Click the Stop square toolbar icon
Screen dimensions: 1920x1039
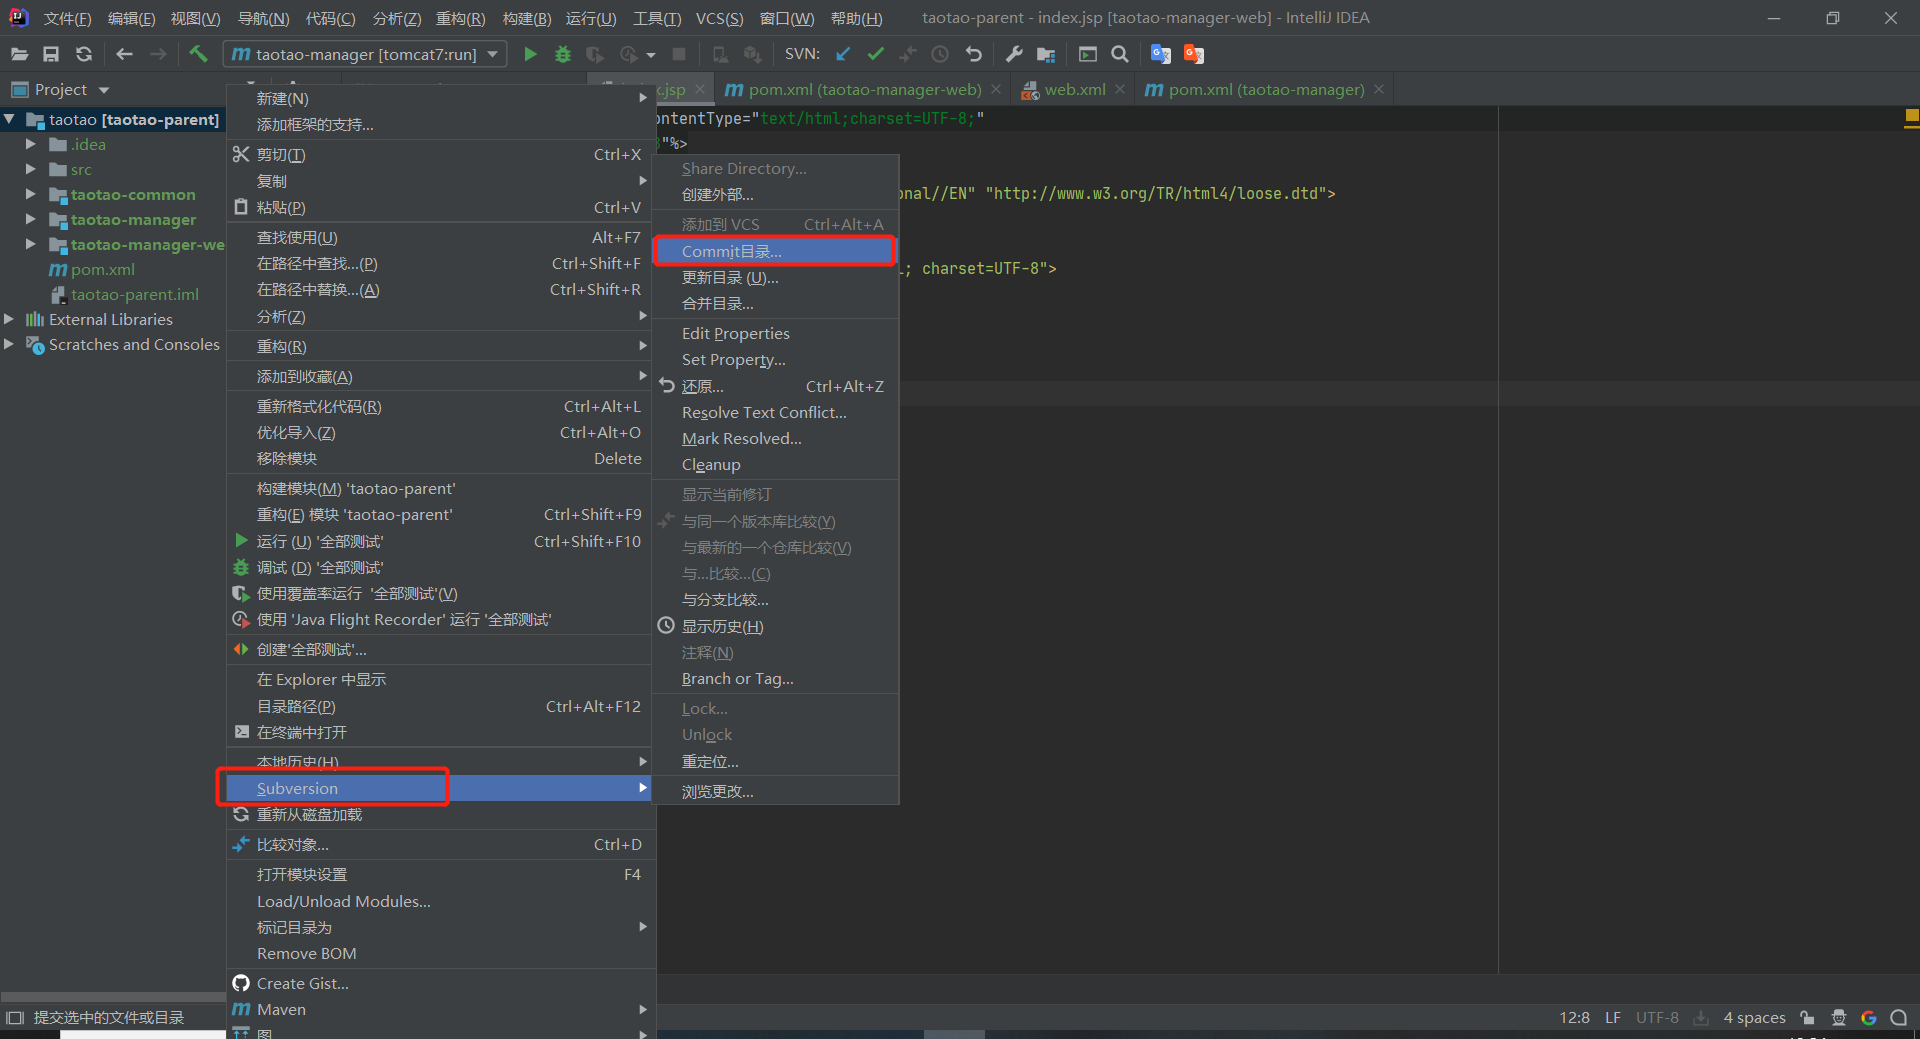[679, 54]
